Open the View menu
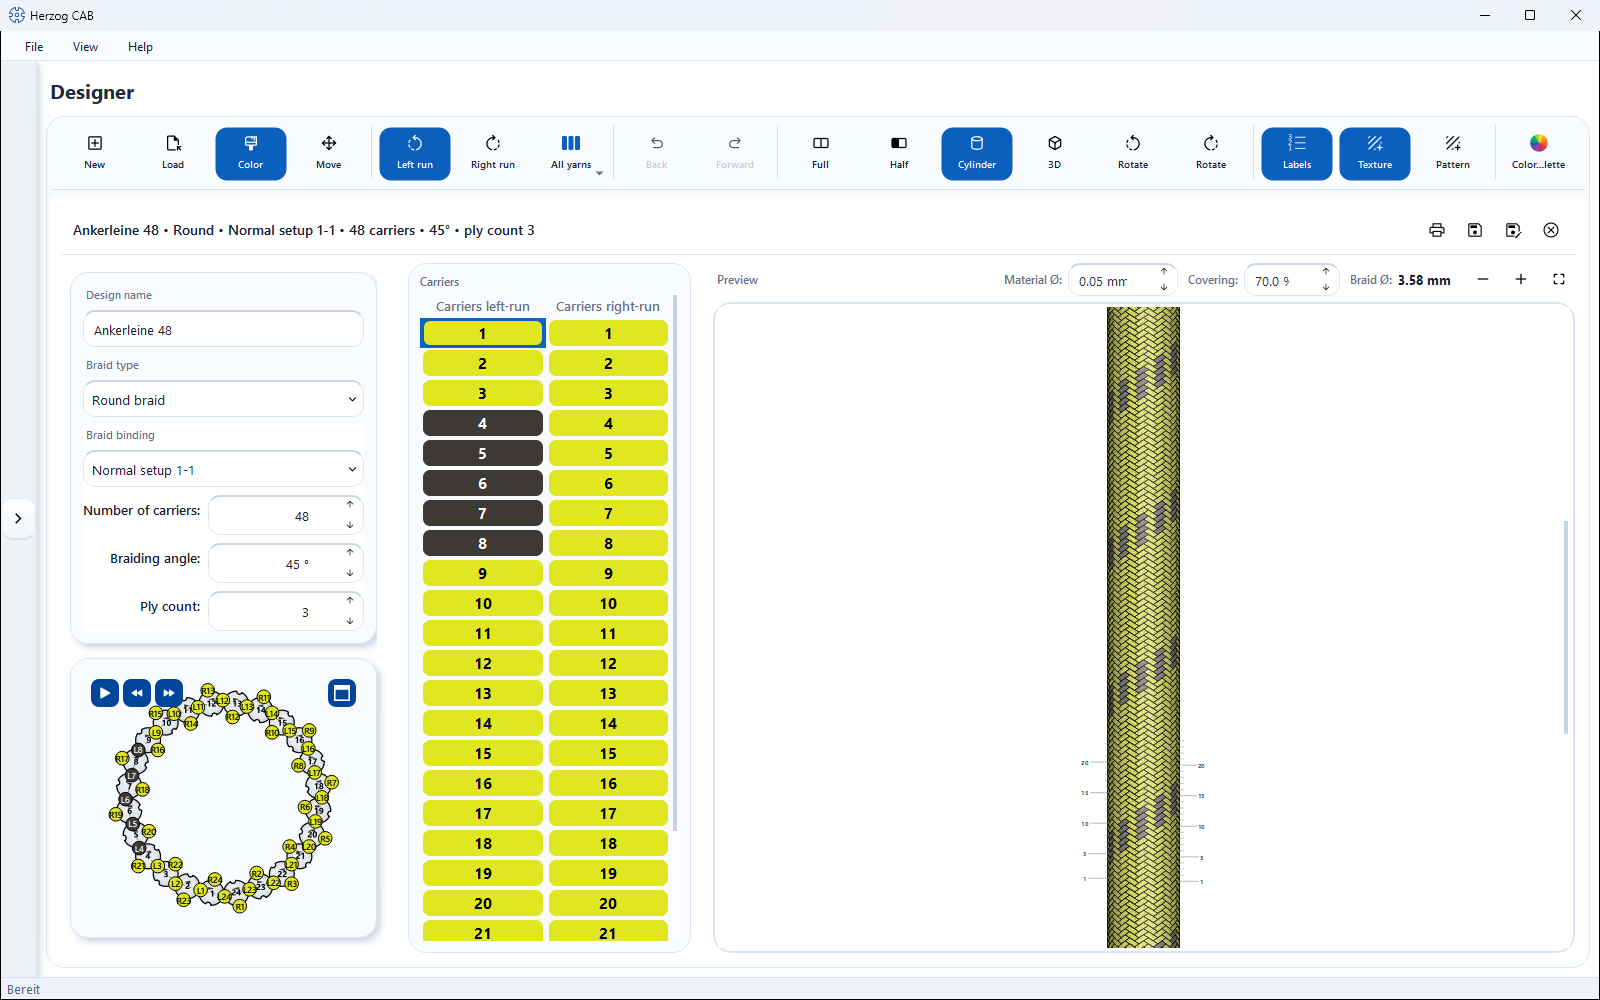 point(85,47)
